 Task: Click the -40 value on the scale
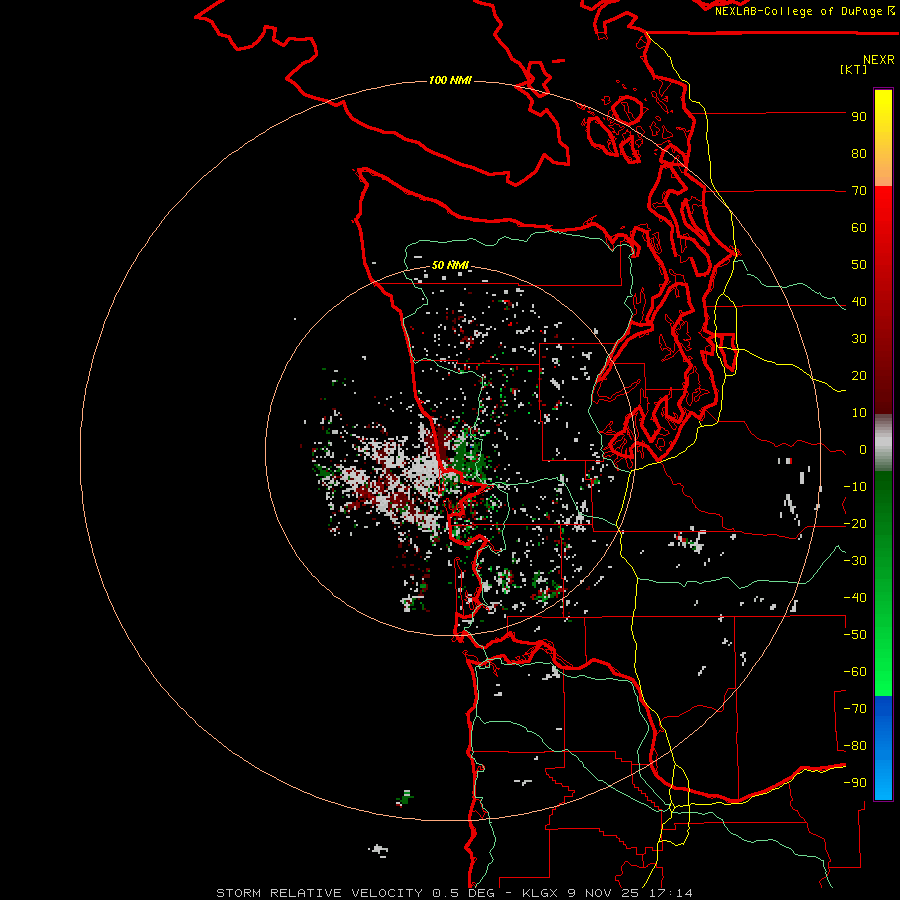pos(855,598)
